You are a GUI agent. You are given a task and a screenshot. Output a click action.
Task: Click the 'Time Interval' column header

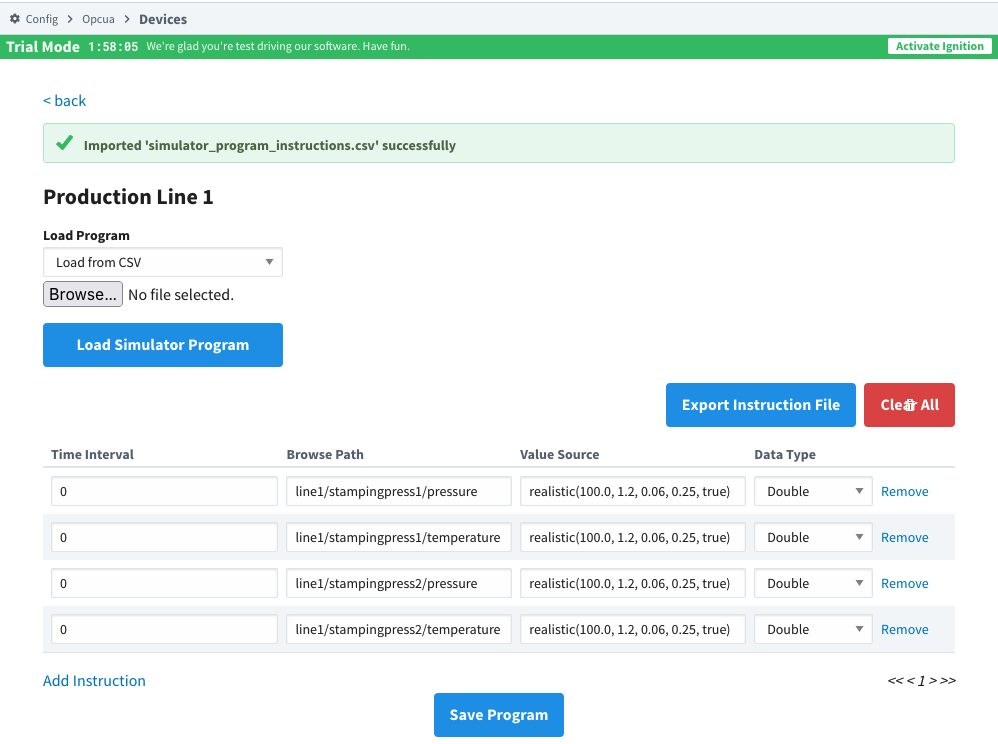tap(92, 454)
